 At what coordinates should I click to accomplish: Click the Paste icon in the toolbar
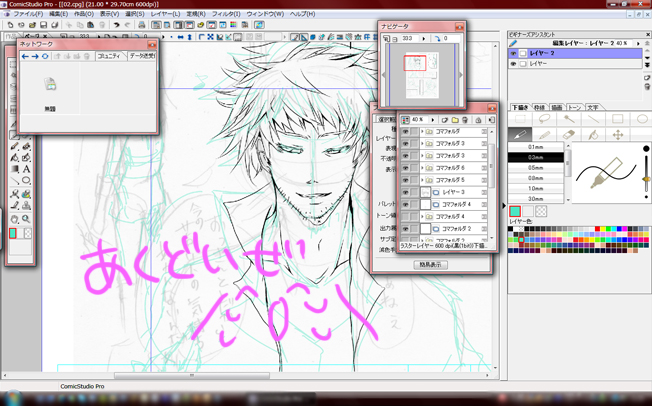91,25
